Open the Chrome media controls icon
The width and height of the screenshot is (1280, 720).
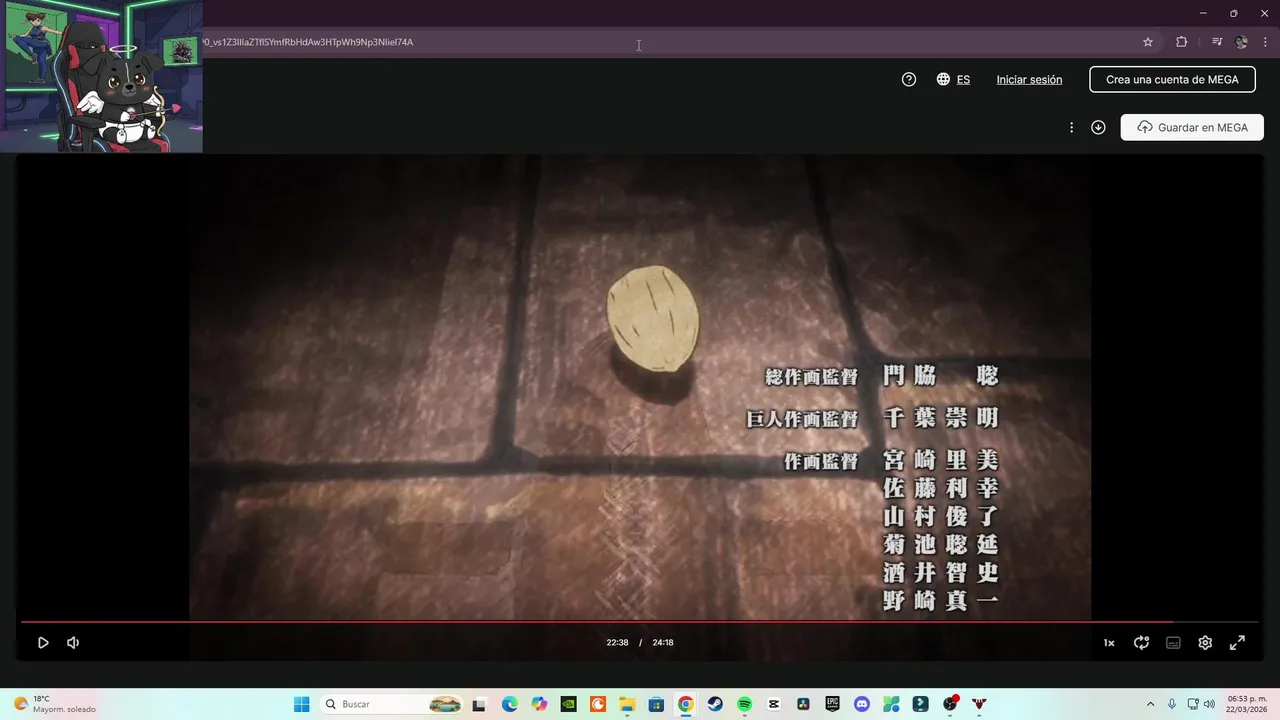[1217, 42]
